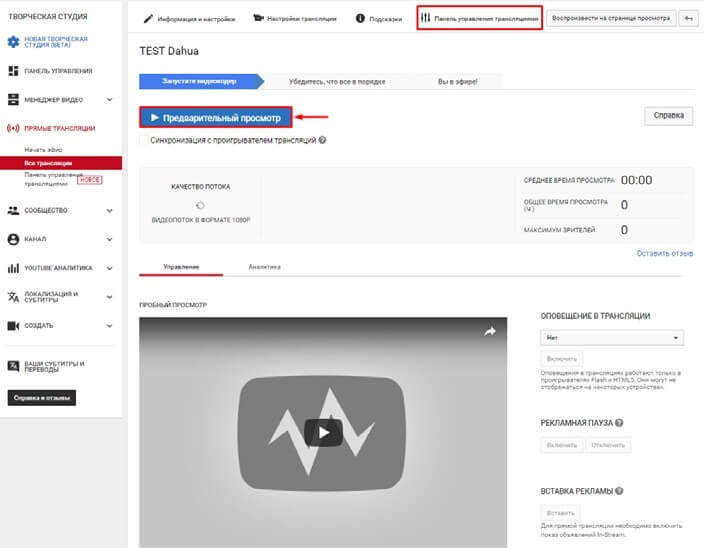Viewport: 704px width, 548px height.
Task: Click the Предварительный просмотр button
Action: 216,118
